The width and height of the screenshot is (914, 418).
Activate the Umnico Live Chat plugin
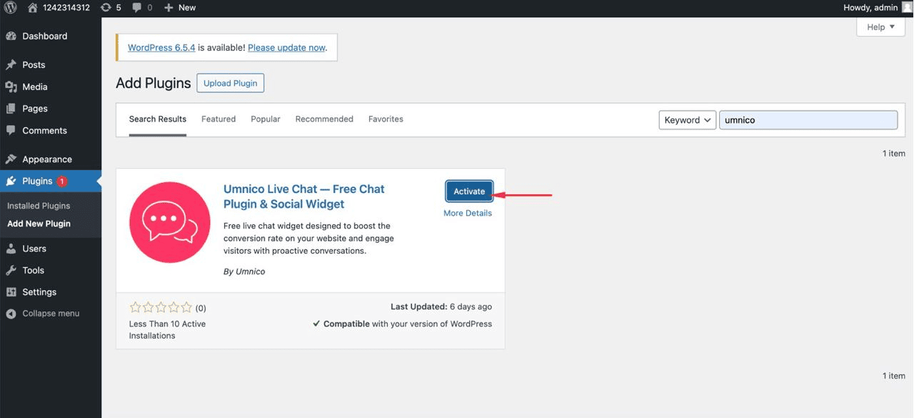(x=469, y=191)
